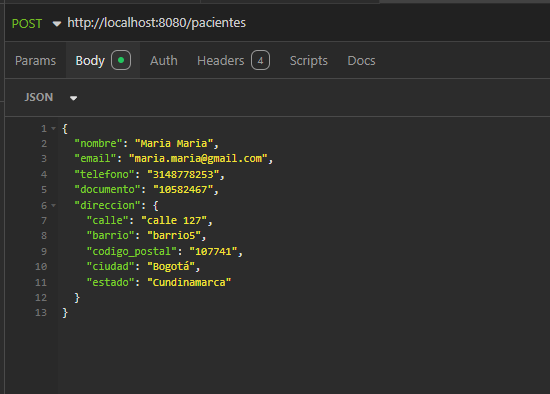
Task: Click the "calle" key on line 7
Action: point(107,220)
